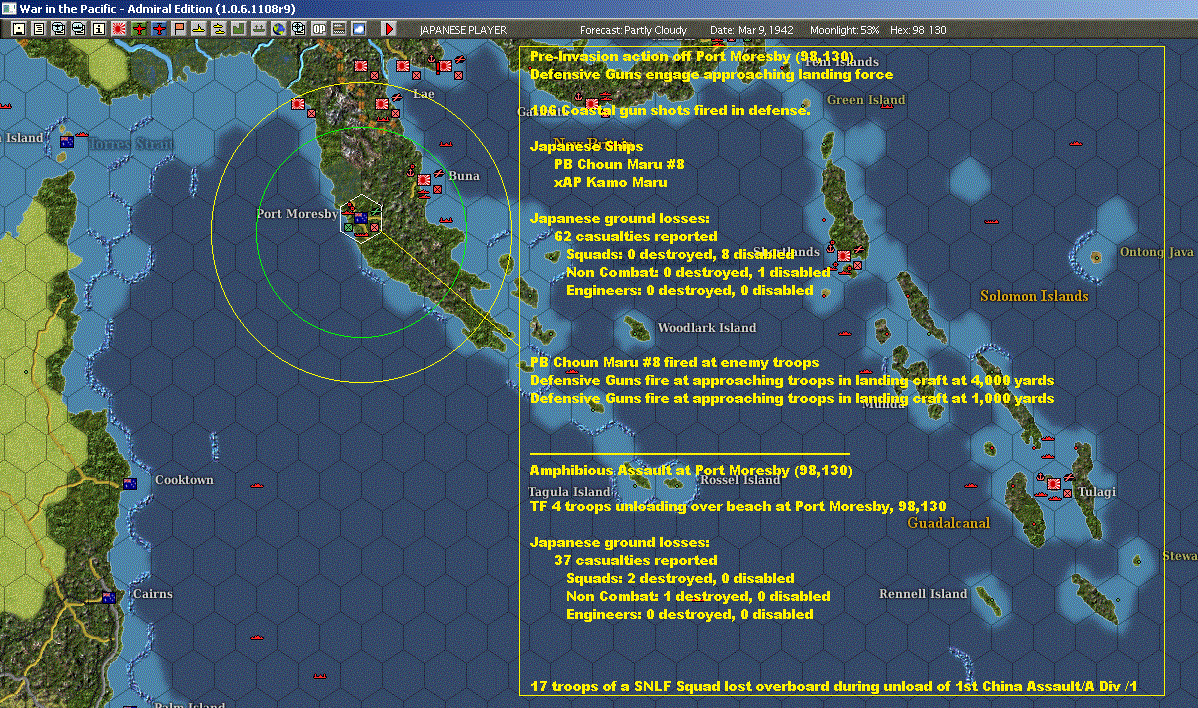Click the OP toolbar button
1198x708 pixels.
point(319,29)
